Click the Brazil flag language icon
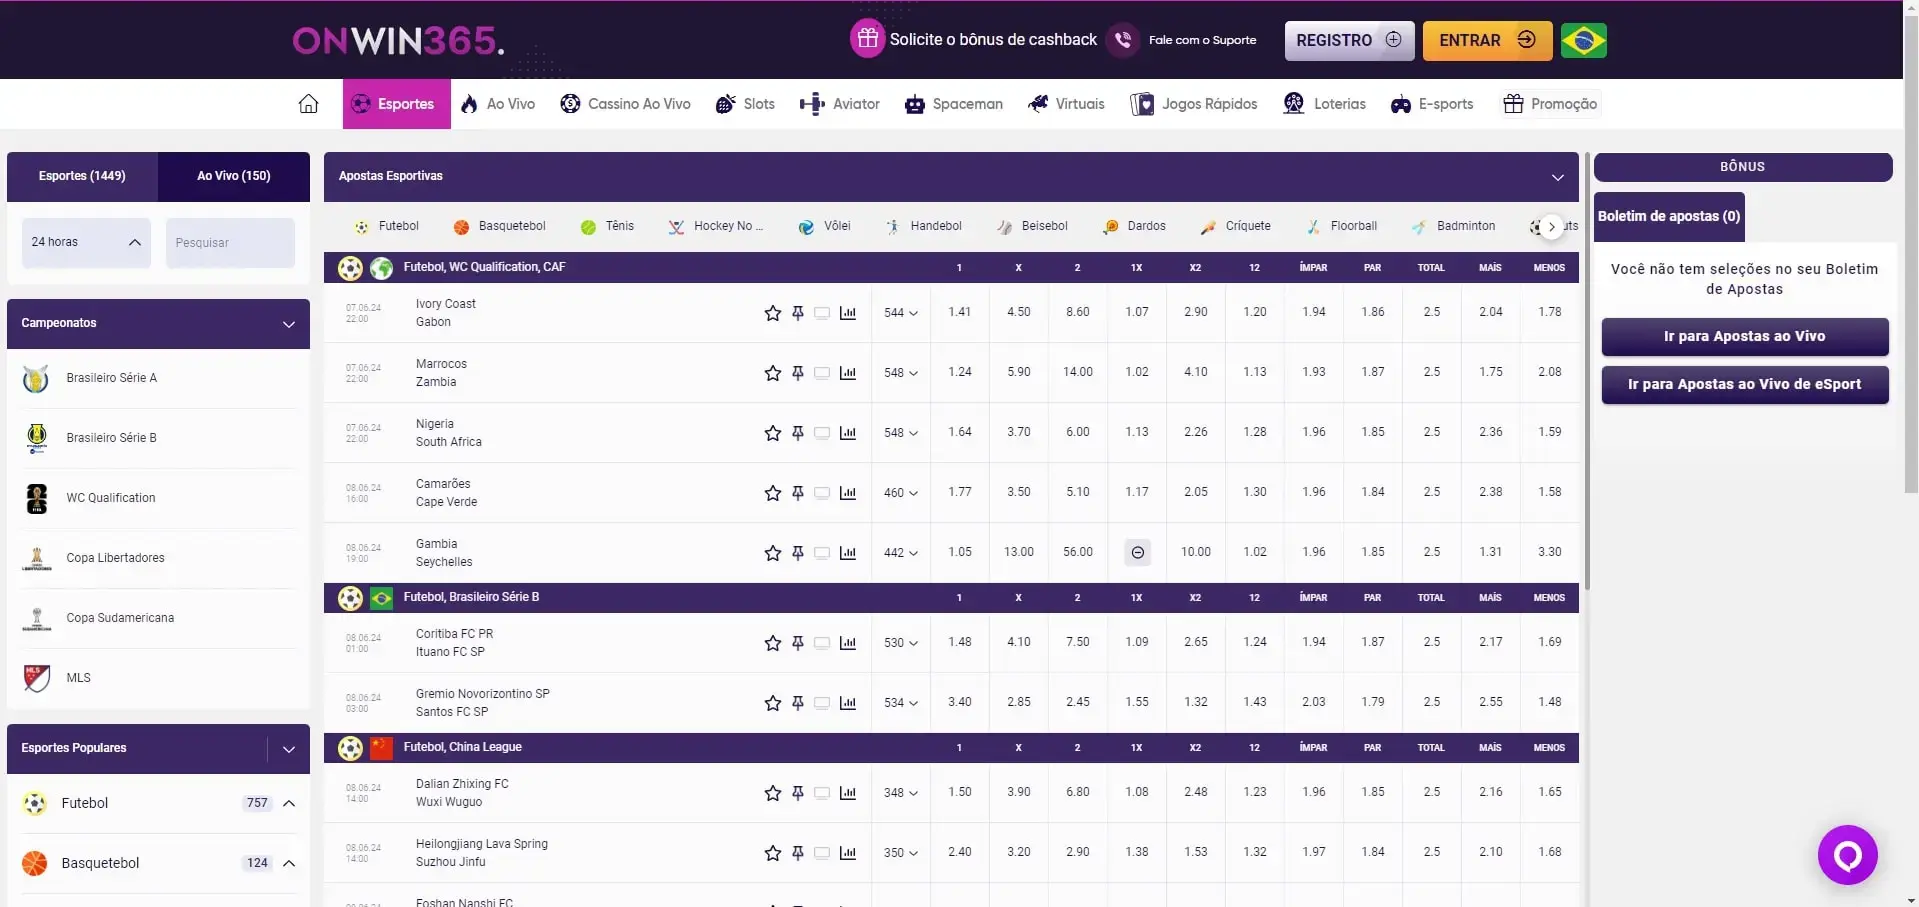This screenshot has width=1919, height=907. point(1583,41)
